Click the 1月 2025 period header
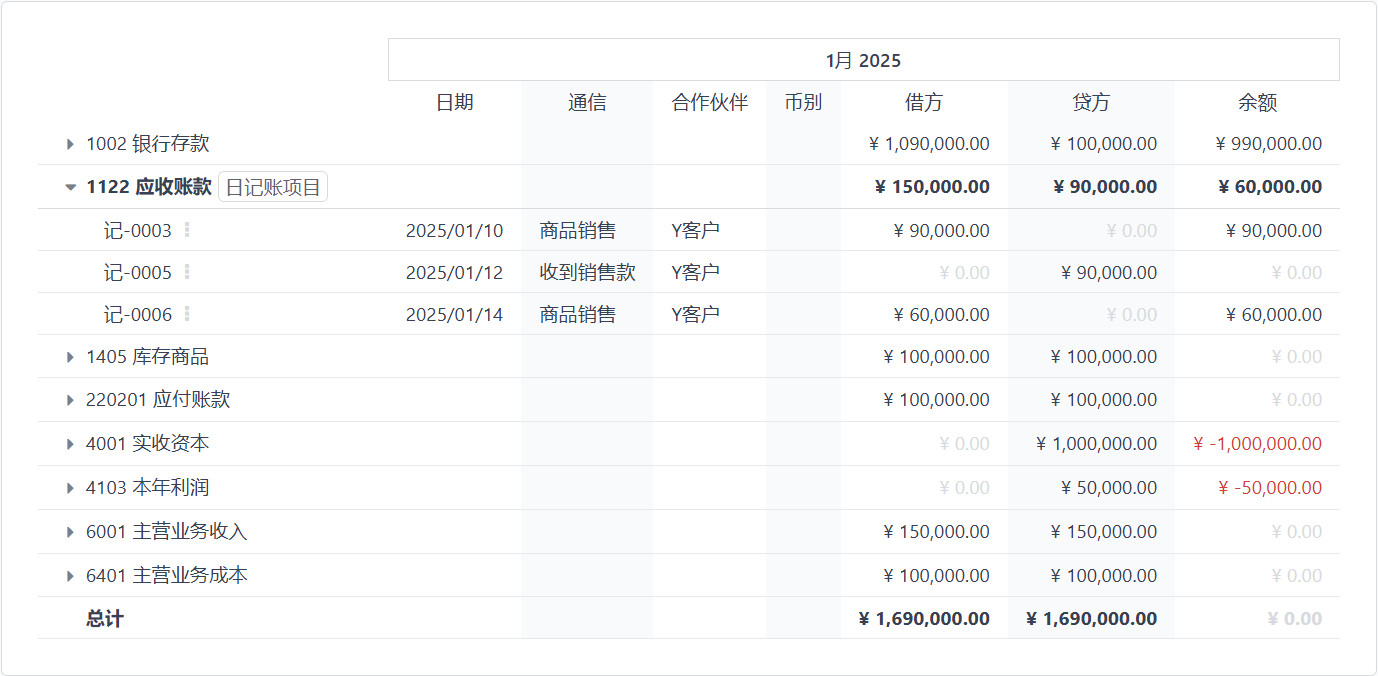The height and width of the screenshot is (676, 1378). click(x=863, y=60)
